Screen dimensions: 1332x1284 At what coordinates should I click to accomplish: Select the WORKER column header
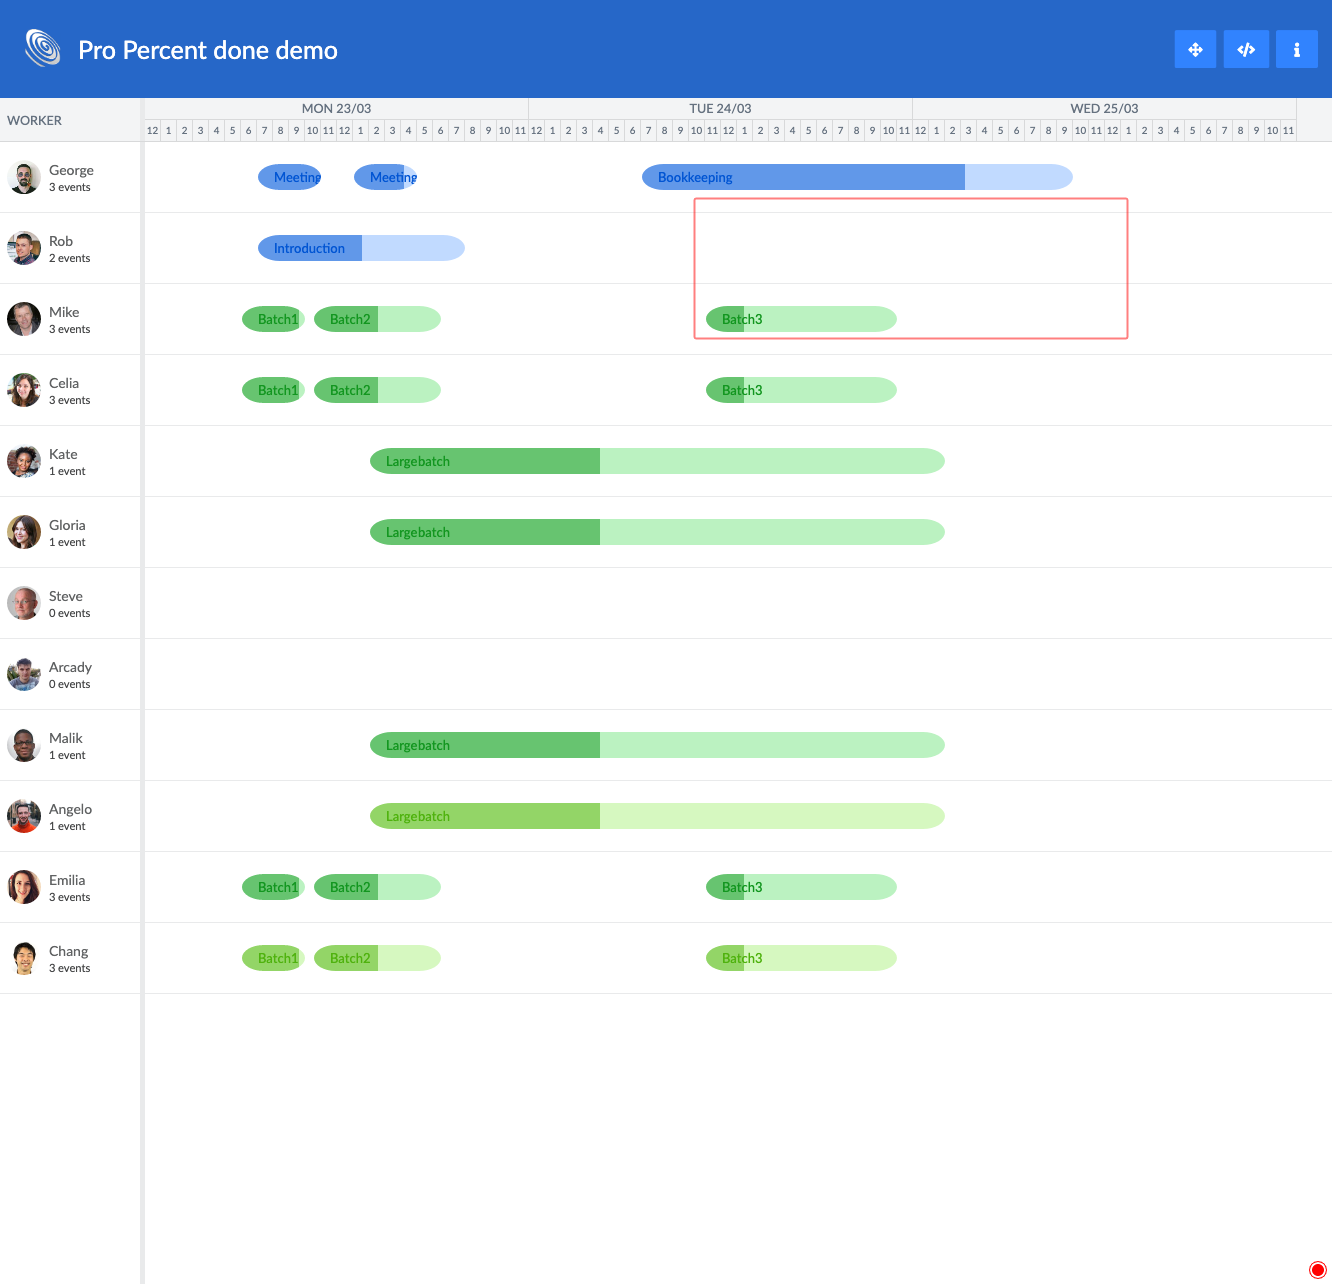coord(35,120)
